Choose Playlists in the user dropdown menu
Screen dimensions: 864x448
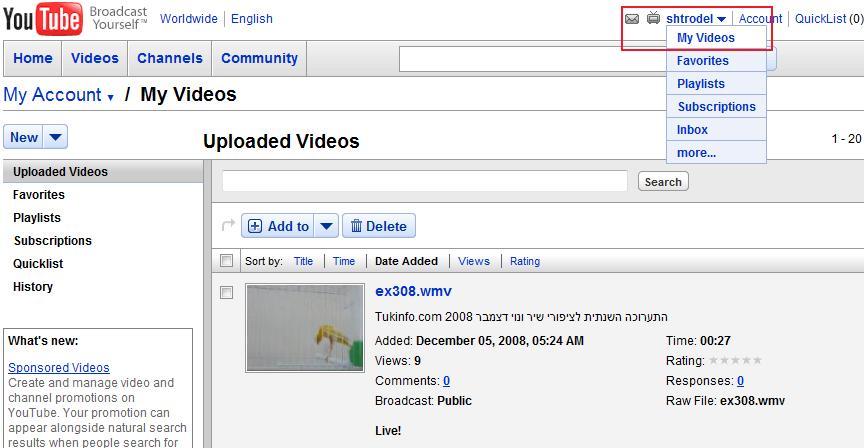701,84
